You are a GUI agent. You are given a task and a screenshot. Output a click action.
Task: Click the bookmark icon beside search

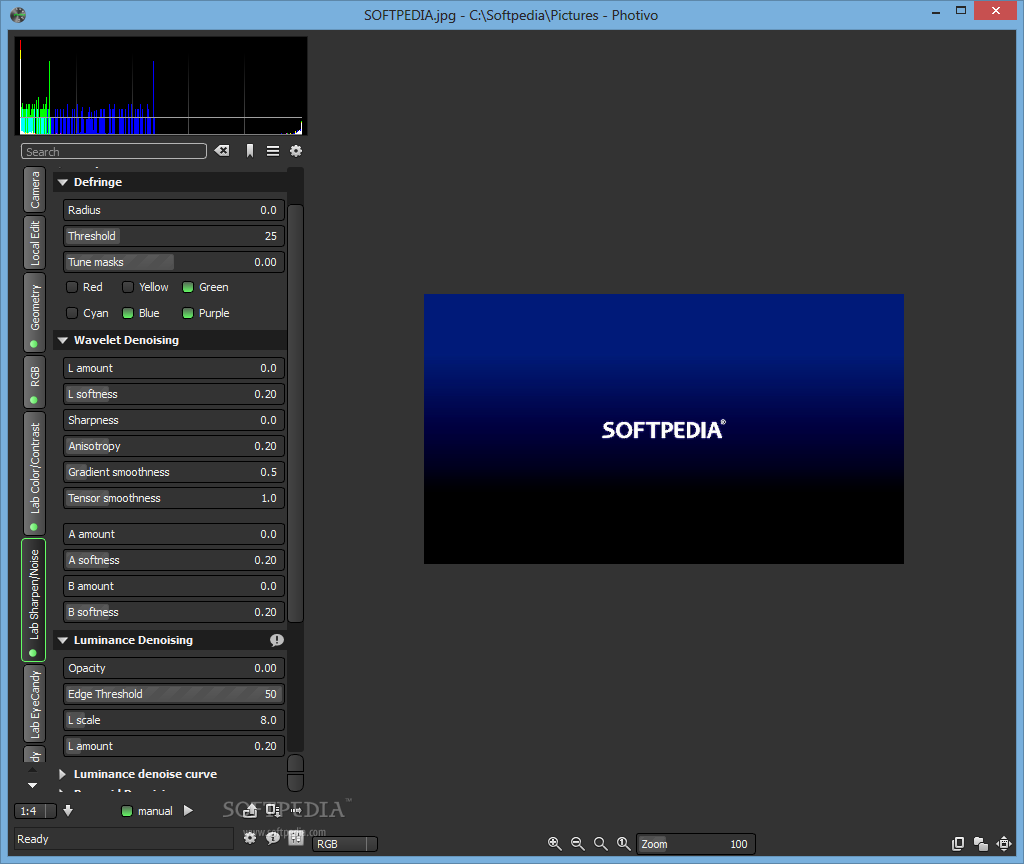[x=250, y=151]
